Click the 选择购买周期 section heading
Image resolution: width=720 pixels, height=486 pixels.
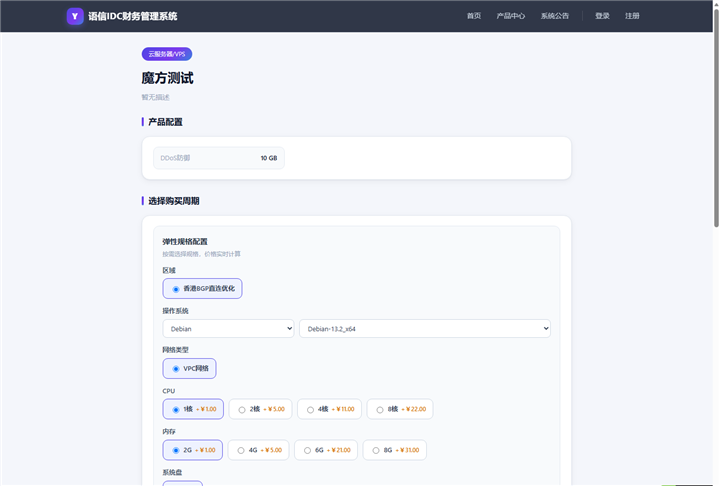click(x=174, y=201)
